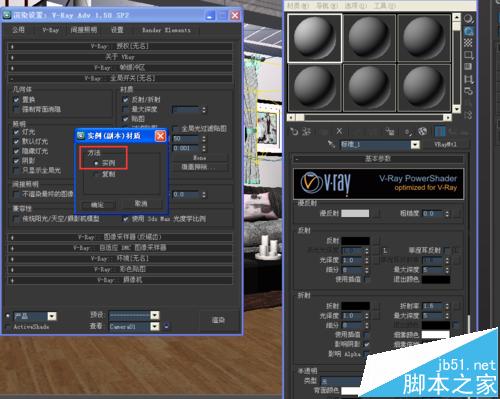The image size is (500, 399).
Task: Switch to the 设置 tab
Action: pyautogui.click(x=117, y=30)
